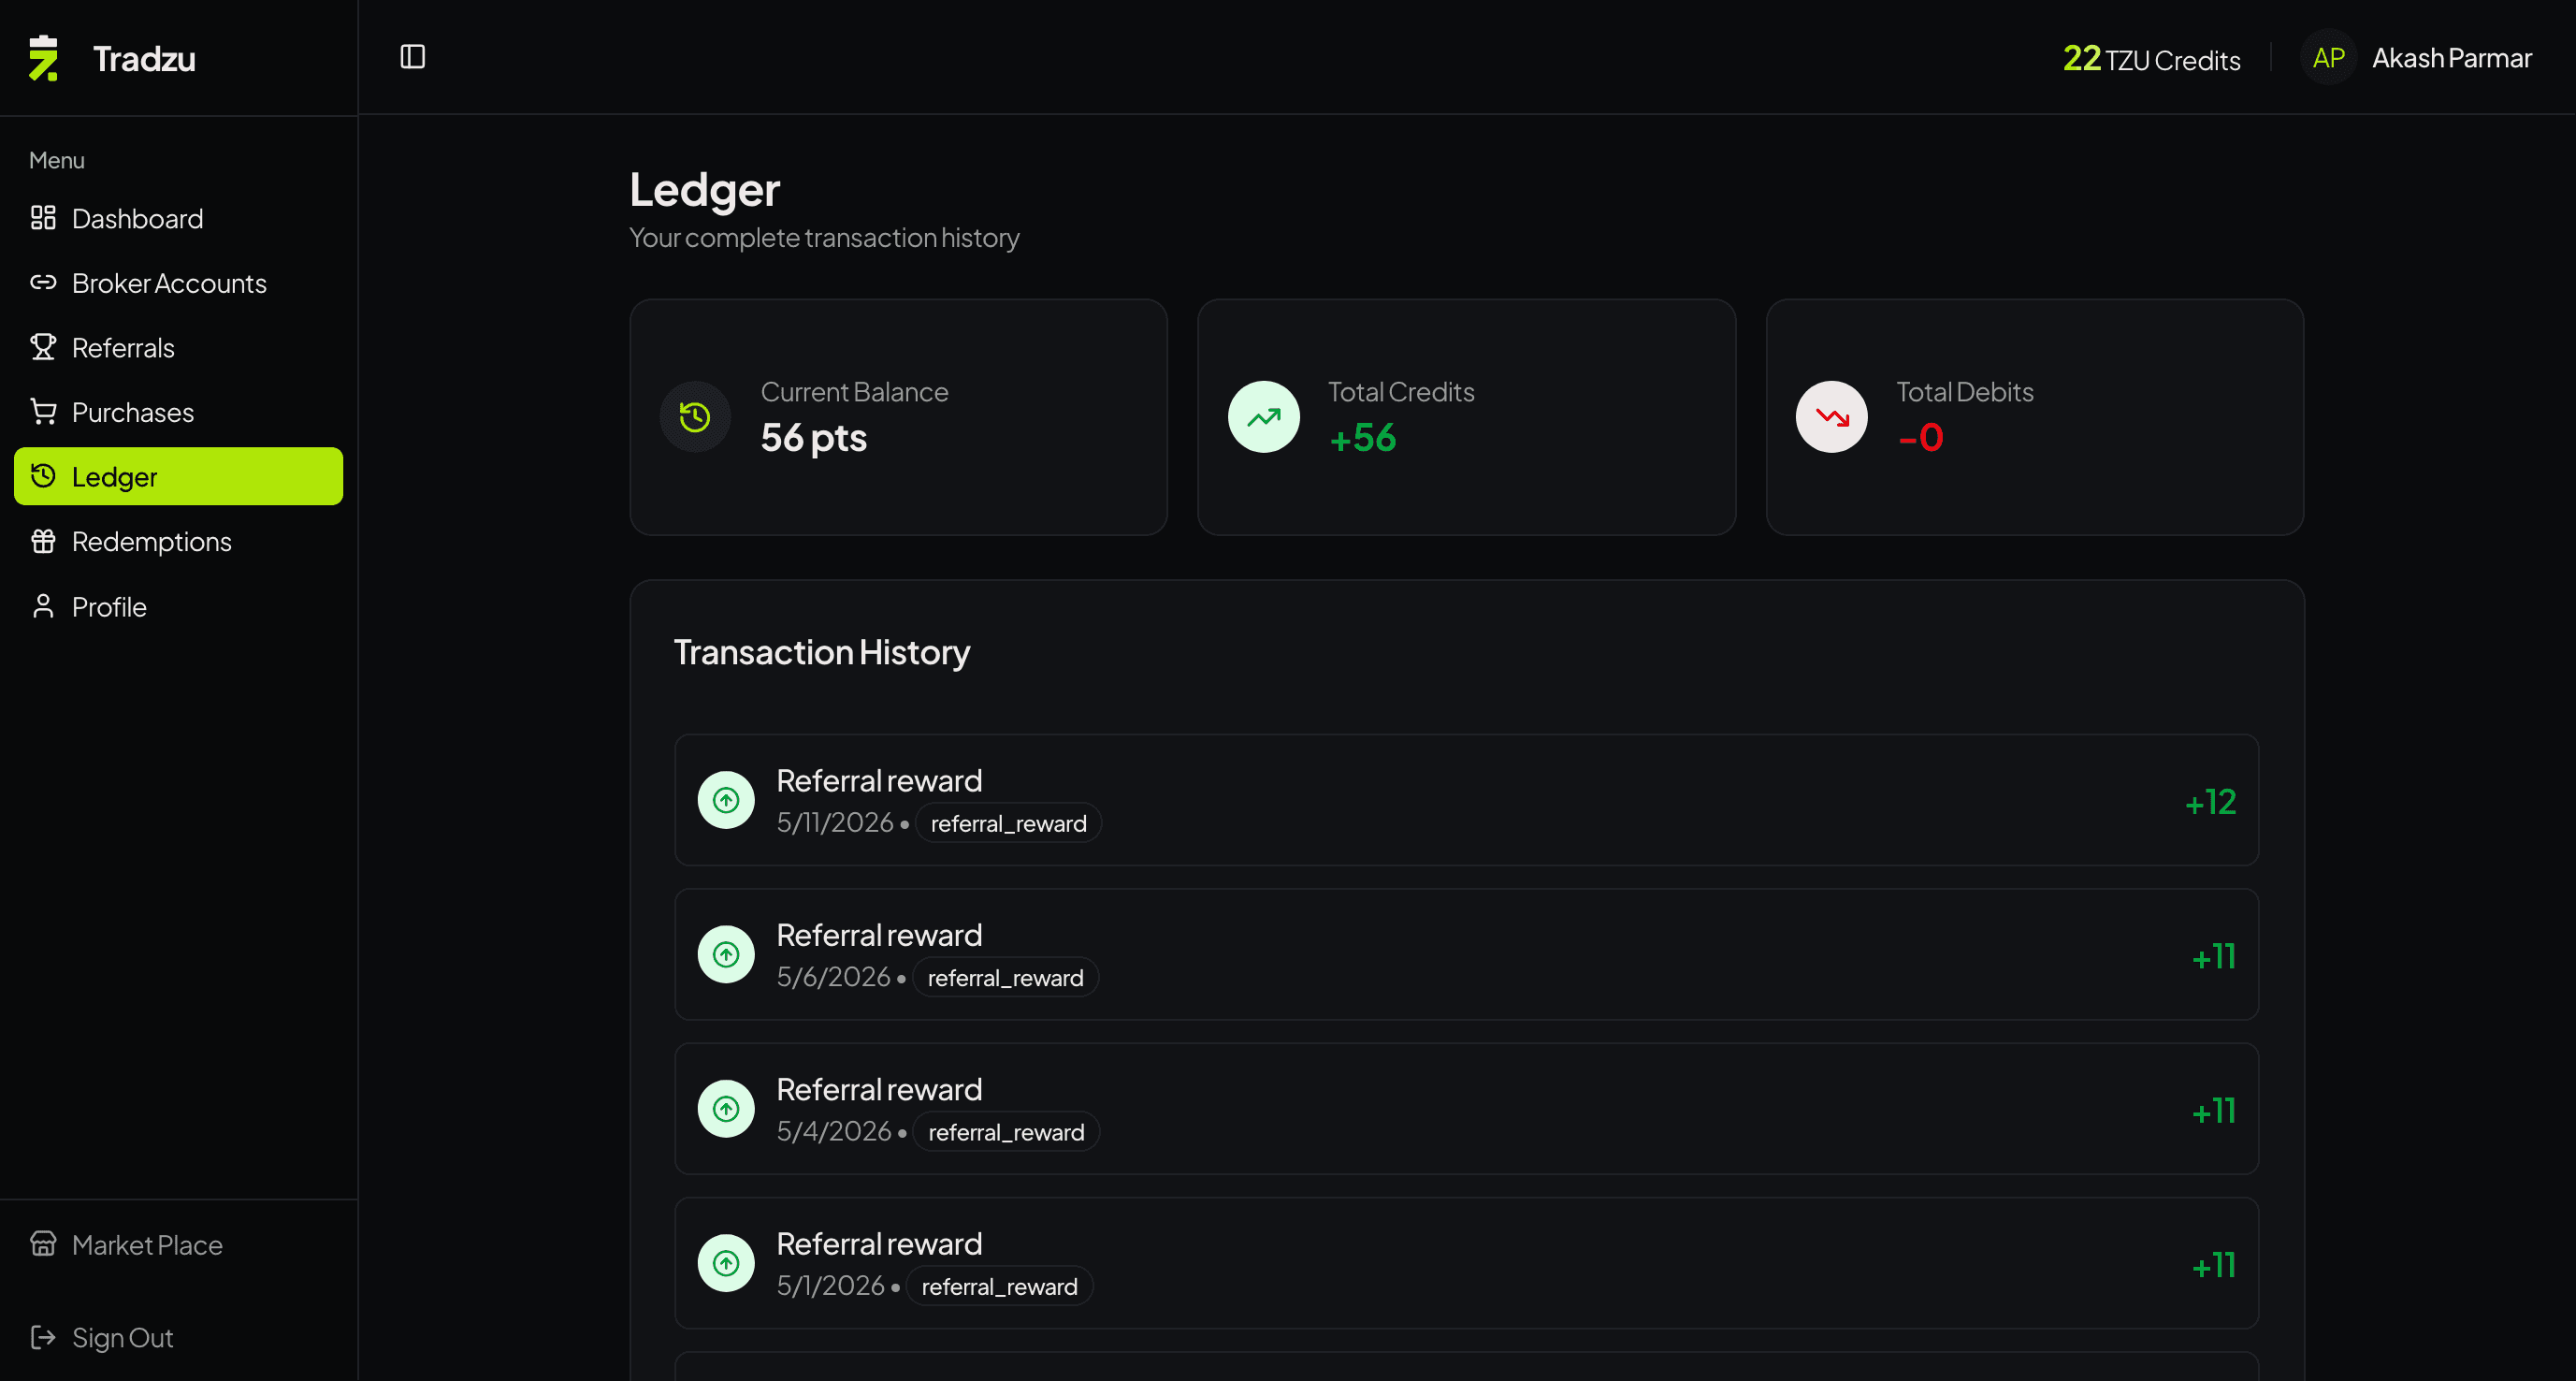The image size is (2576, 1381).
Task: Click +11 amount on 5/6/2026 row
Action: pos(2213,957)
